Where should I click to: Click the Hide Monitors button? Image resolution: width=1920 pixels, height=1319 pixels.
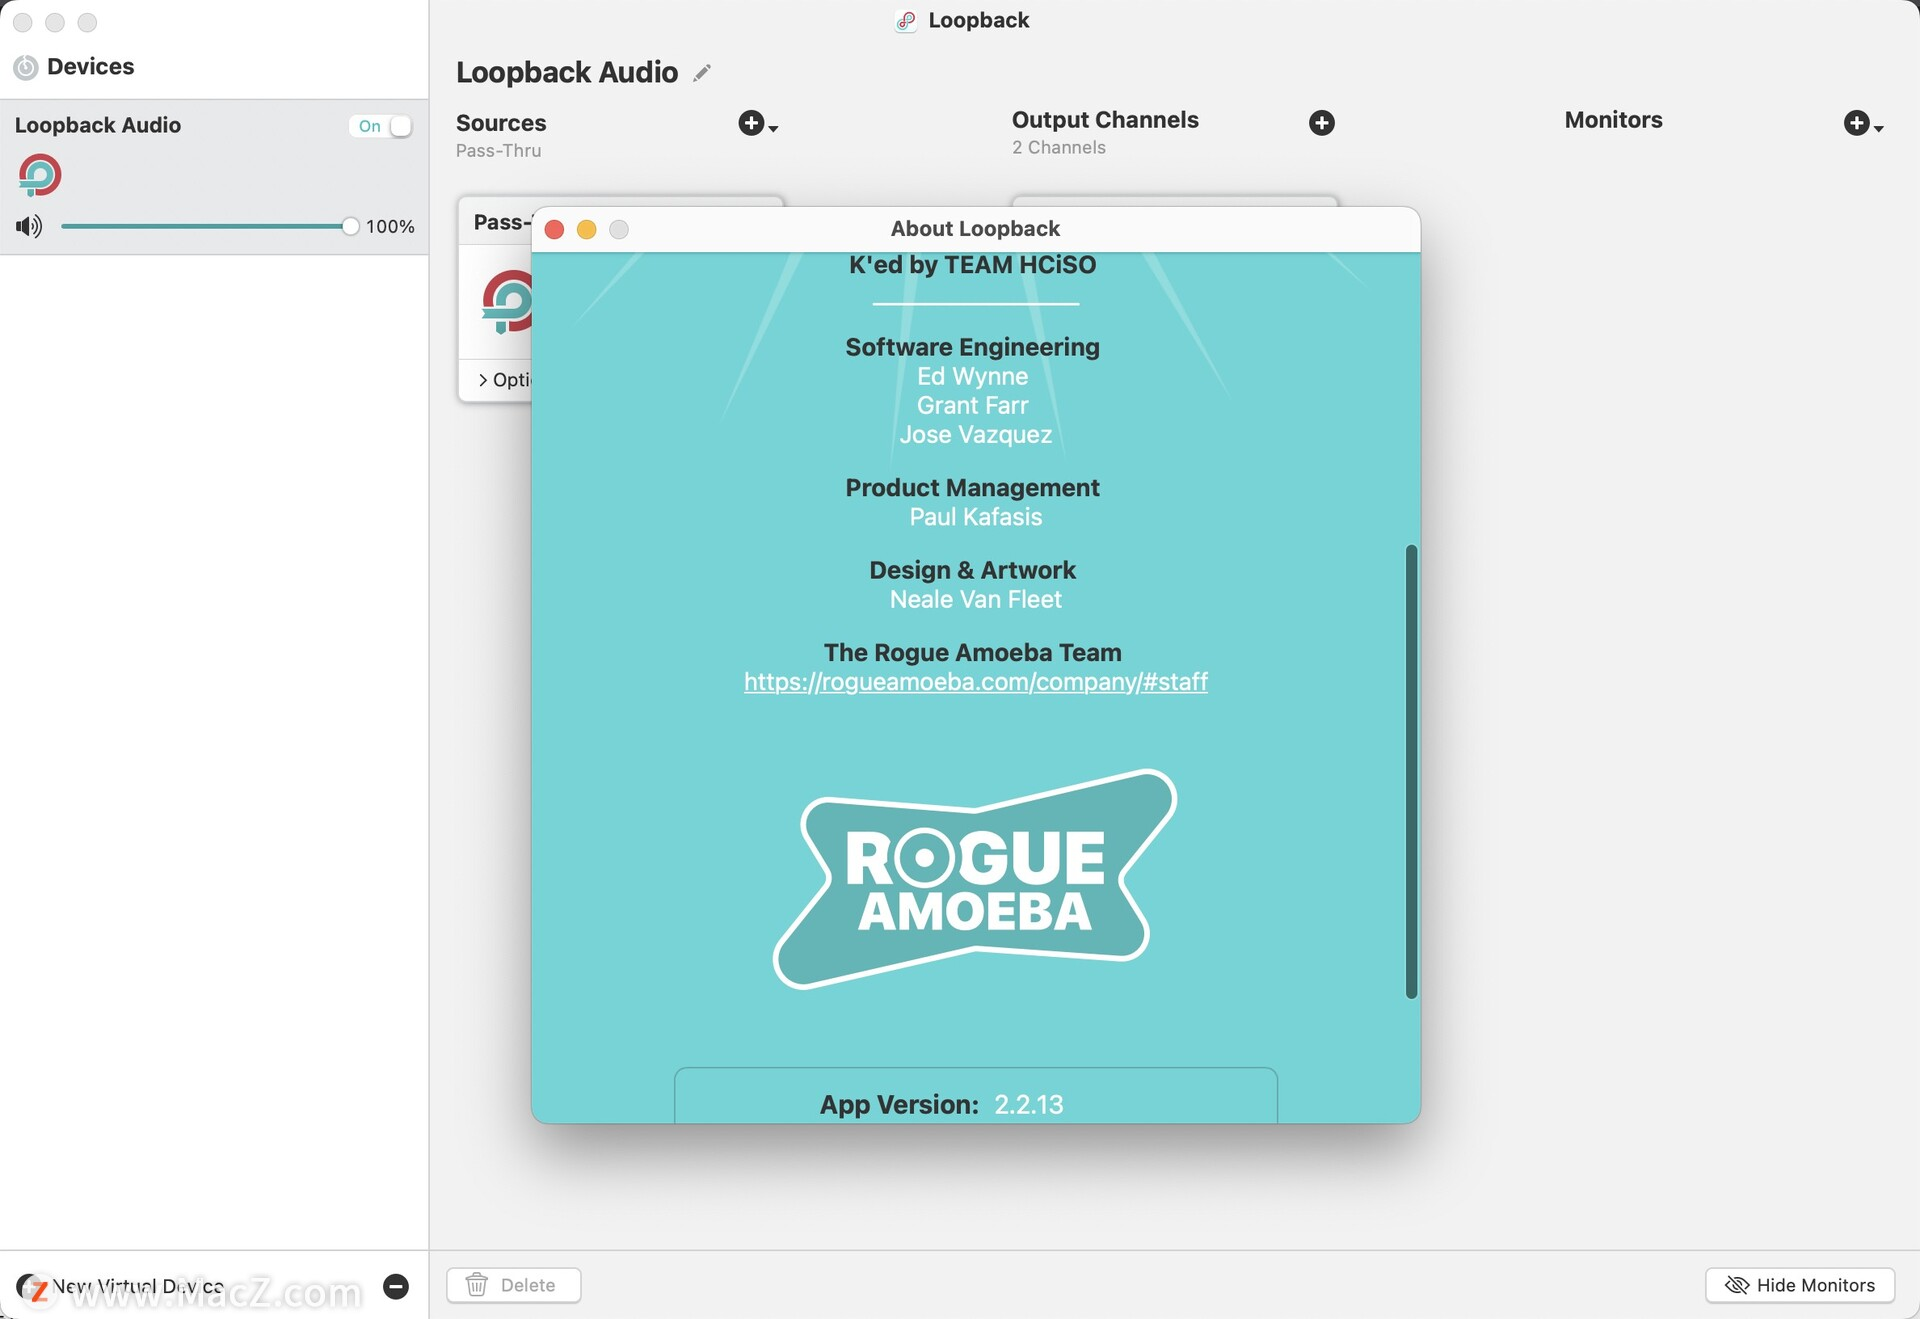tap(1800, 1285)
